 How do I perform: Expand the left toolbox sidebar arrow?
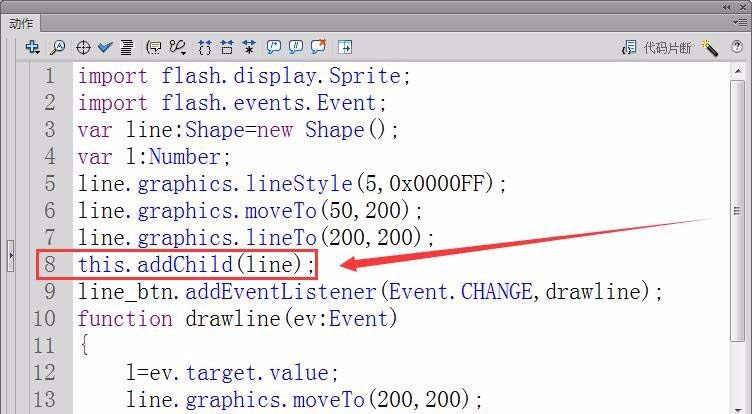click(11, 256)
